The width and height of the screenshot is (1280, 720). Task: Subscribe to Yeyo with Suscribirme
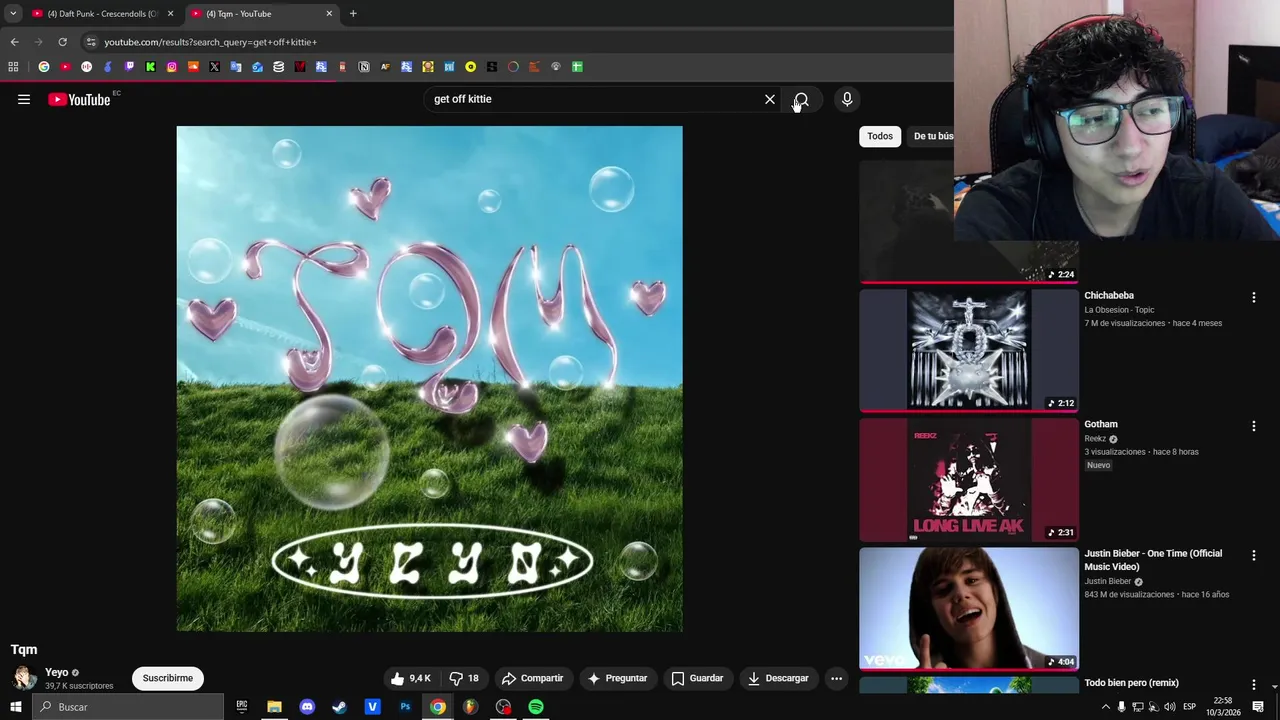click(x=168, y=678)
